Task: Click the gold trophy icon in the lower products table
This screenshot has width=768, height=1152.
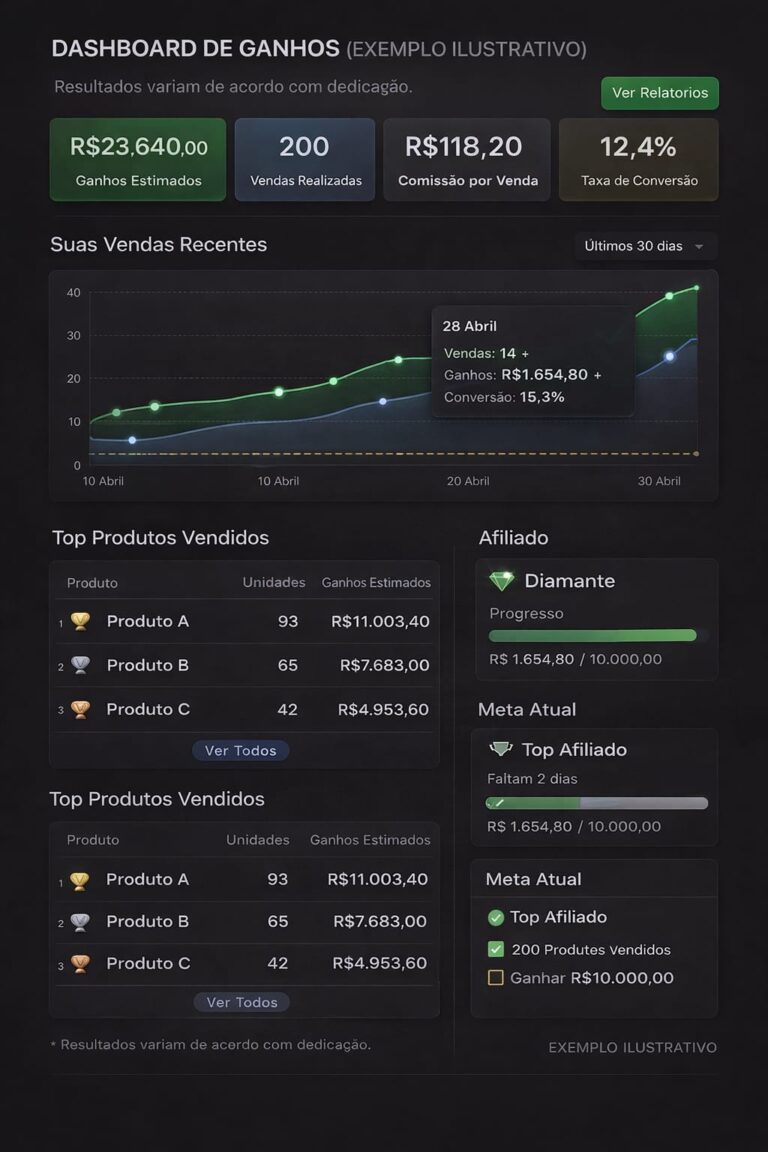Action: tap(80, 880)
